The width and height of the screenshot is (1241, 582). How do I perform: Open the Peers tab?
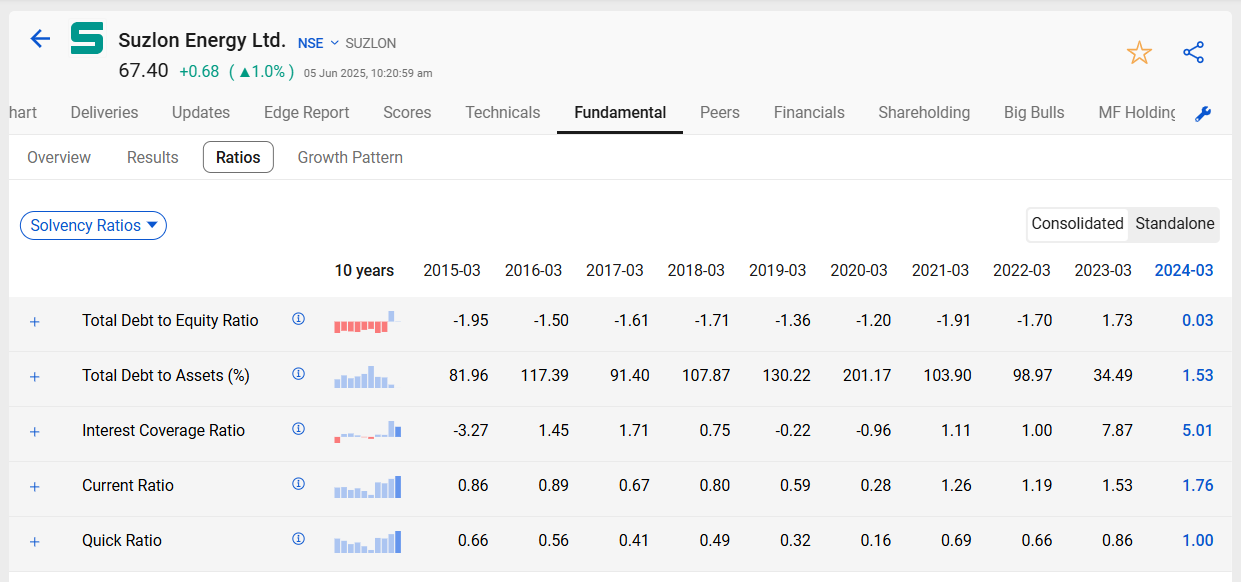coord(720,113)
